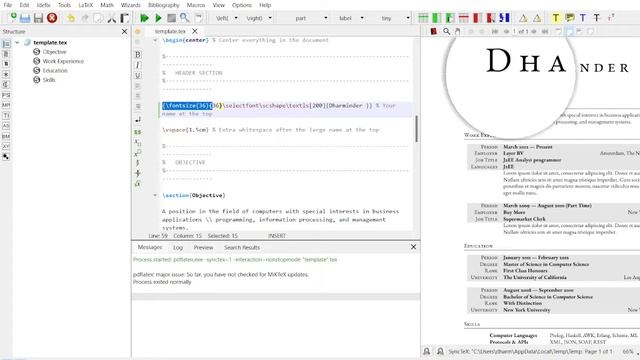Insert subscript with the x-subscript icon

(138, 142)
